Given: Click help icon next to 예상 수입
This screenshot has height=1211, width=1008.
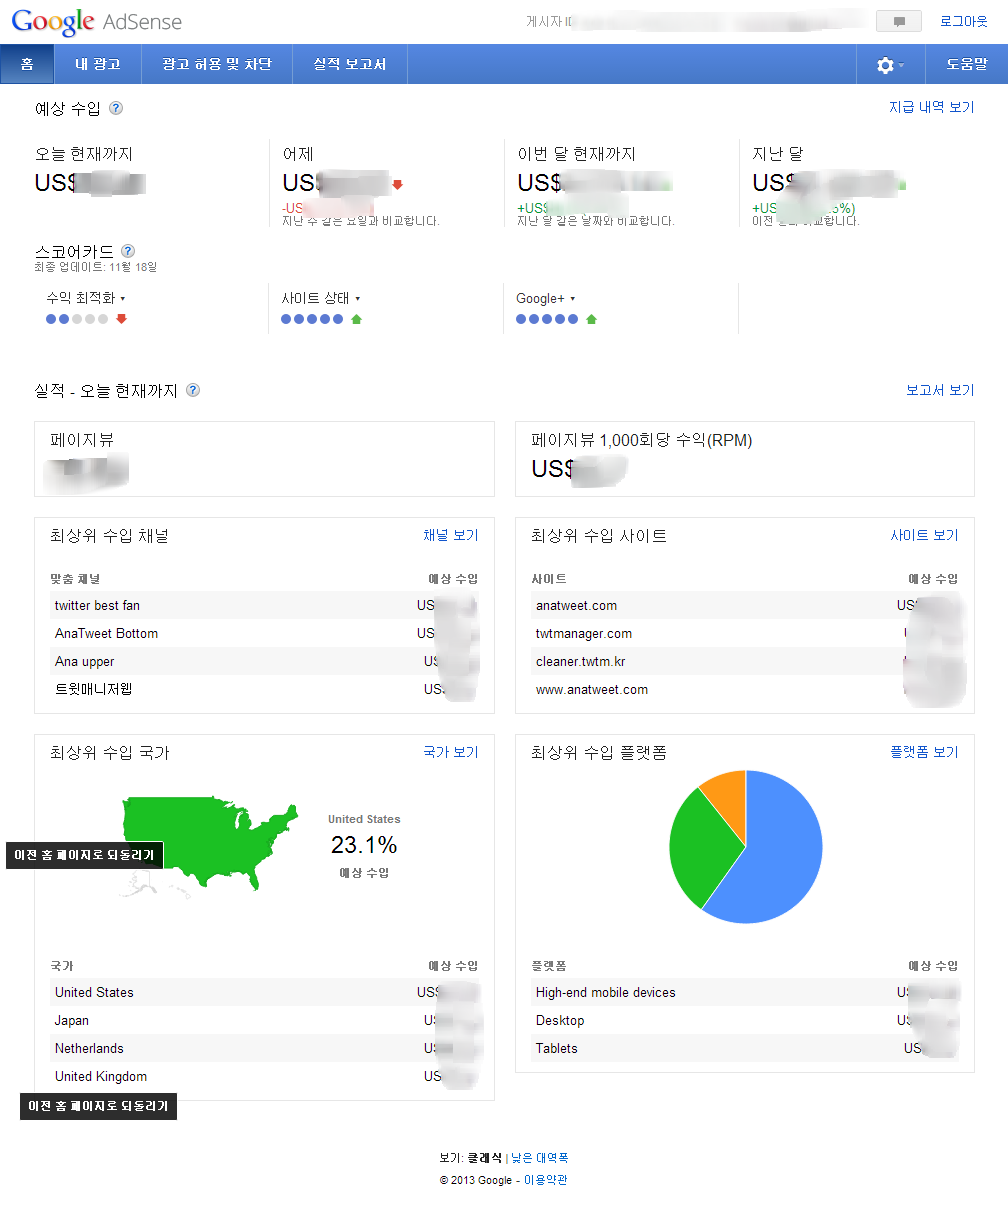Looking at the screenshot, I should (x=116, y=108).
